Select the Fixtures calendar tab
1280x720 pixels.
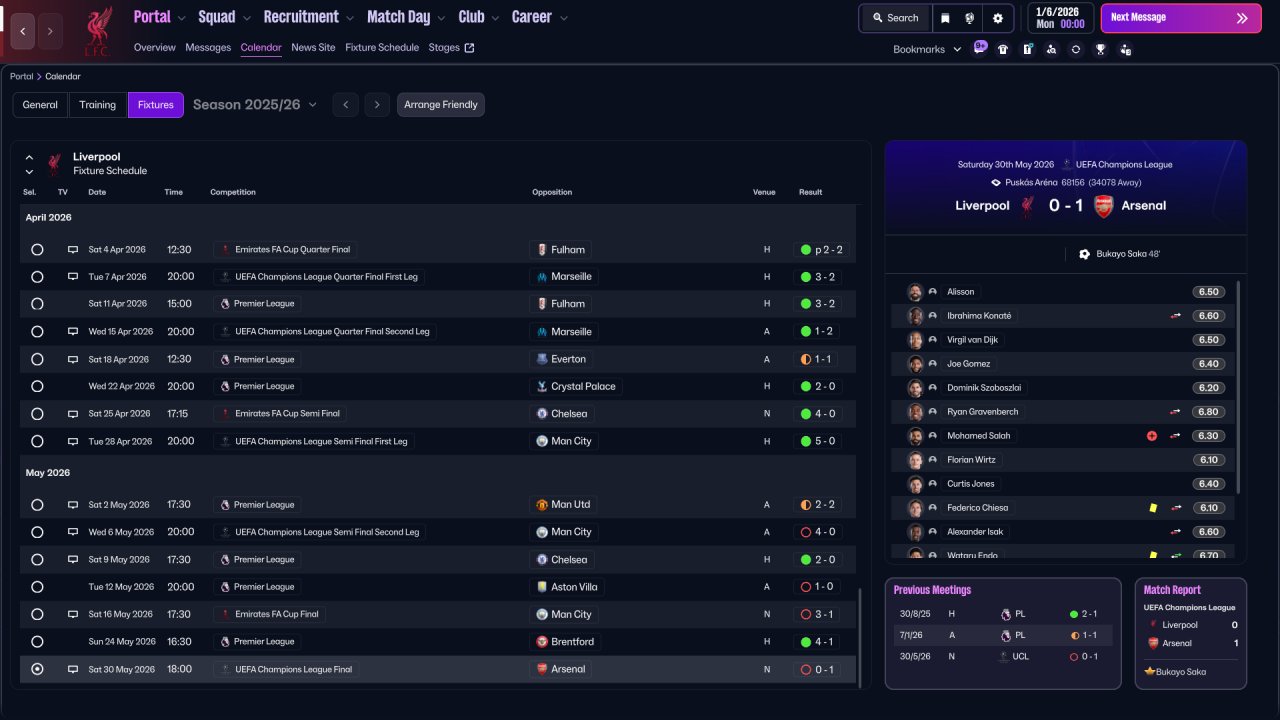coord(156,105)
